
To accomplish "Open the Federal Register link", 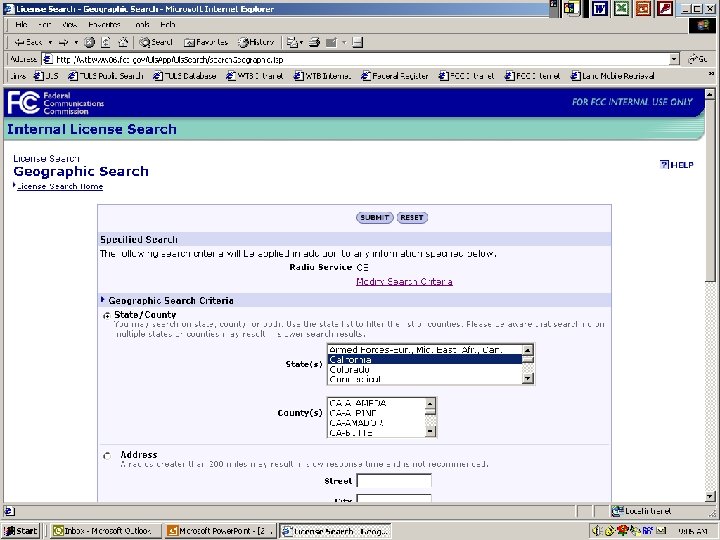I will pos(395,76).
